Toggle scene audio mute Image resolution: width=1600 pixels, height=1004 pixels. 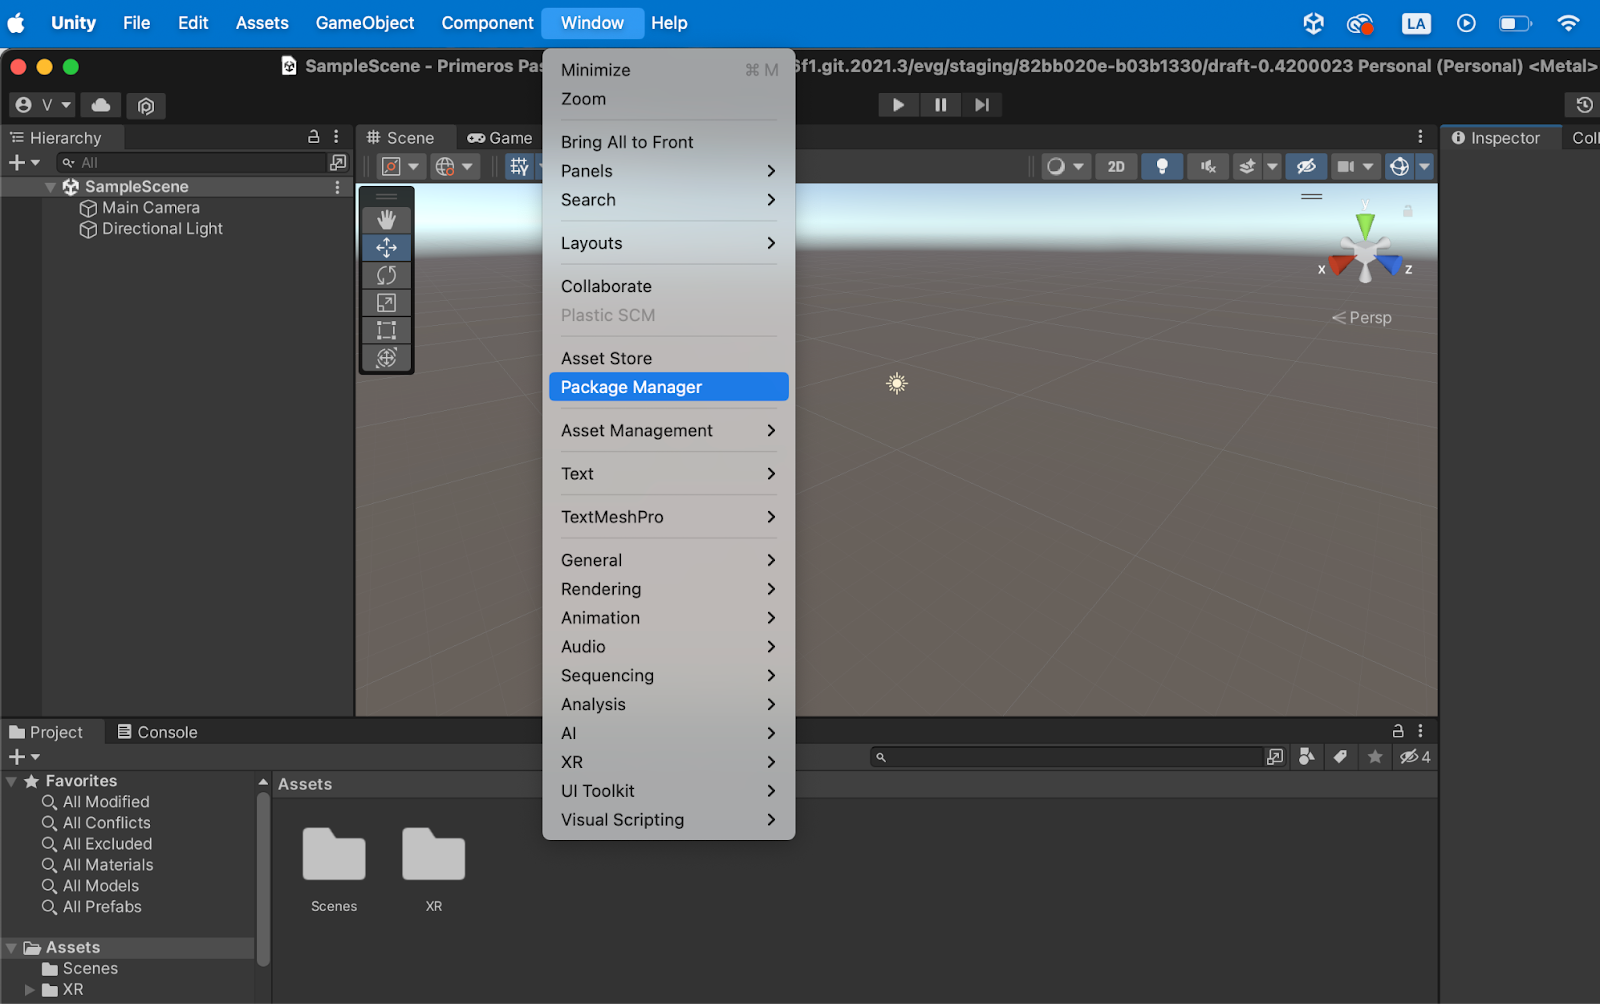click(x=1208, y=167)
